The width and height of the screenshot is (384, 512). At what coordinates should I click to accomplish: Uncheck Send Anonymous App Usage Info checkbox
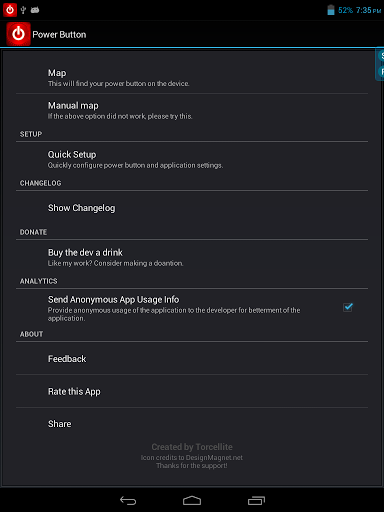[x=348, y=307]
